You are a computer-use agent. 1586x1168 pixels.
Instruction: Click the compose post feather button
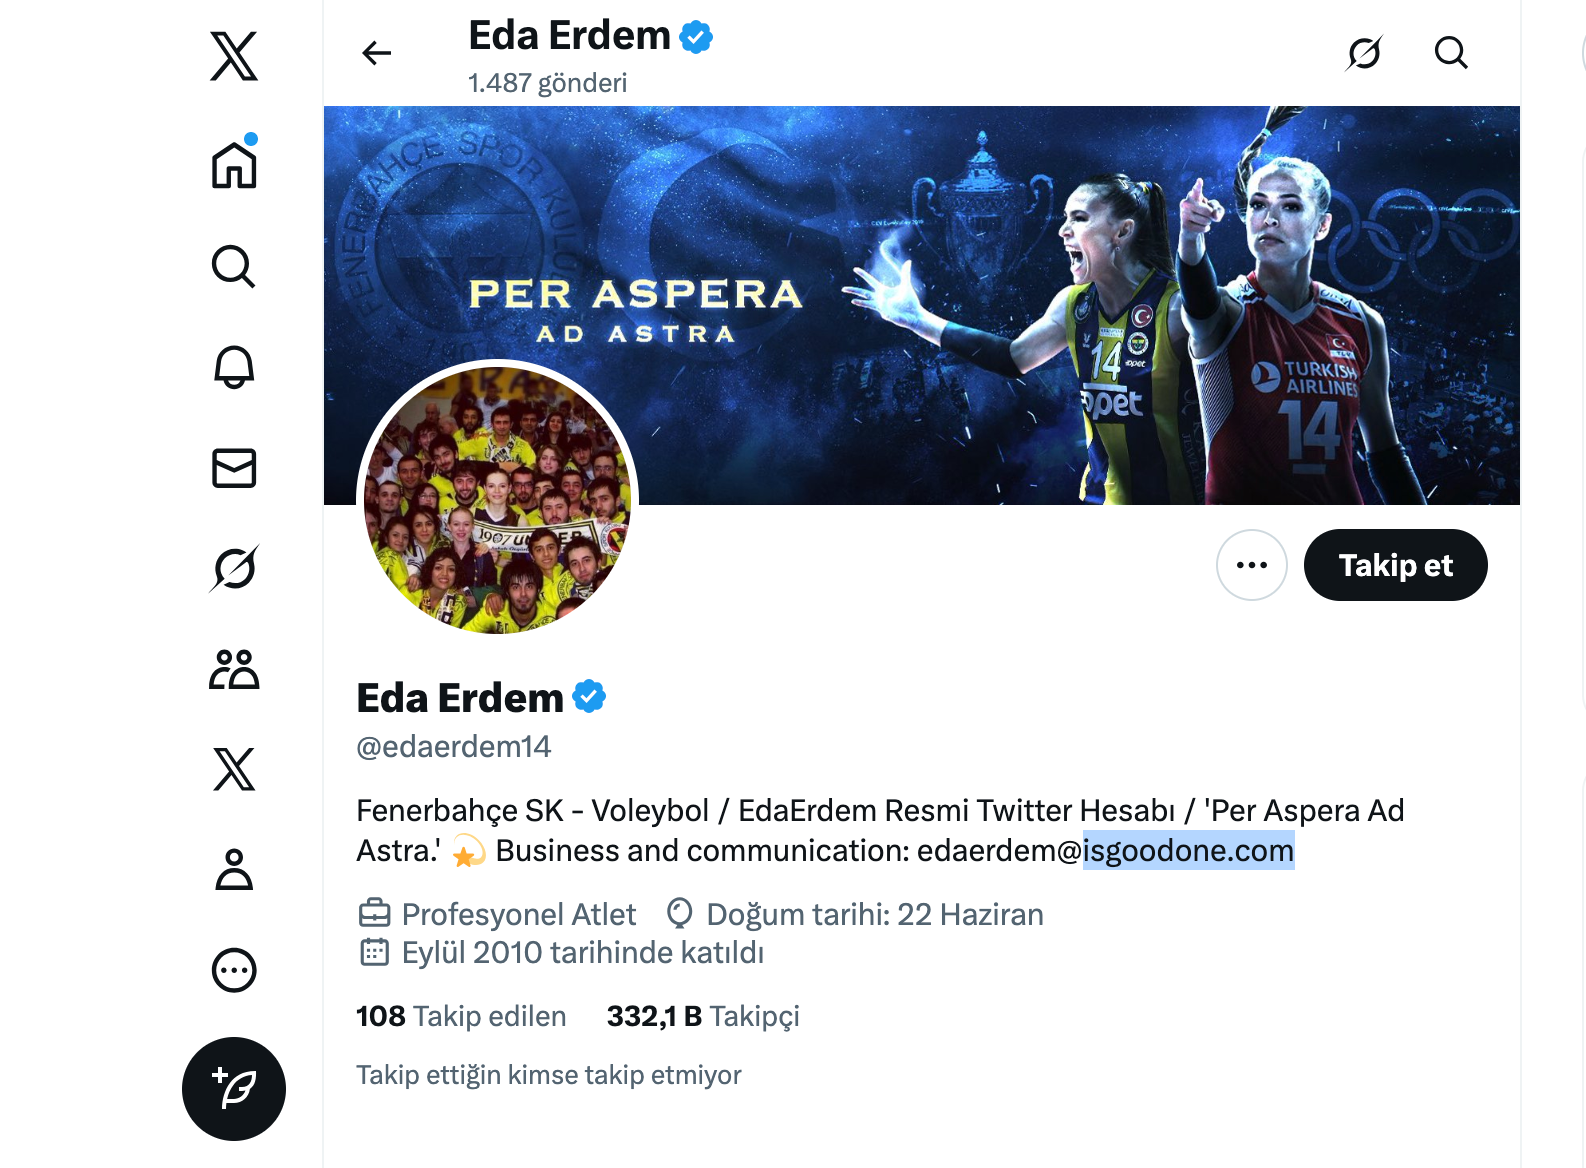coord(234,1089)
